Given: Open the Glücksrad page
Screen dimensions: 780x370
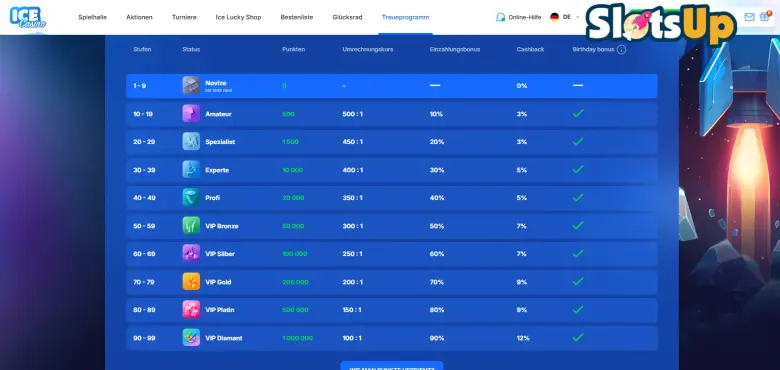Looking at the screenshot, I should 347,17.
